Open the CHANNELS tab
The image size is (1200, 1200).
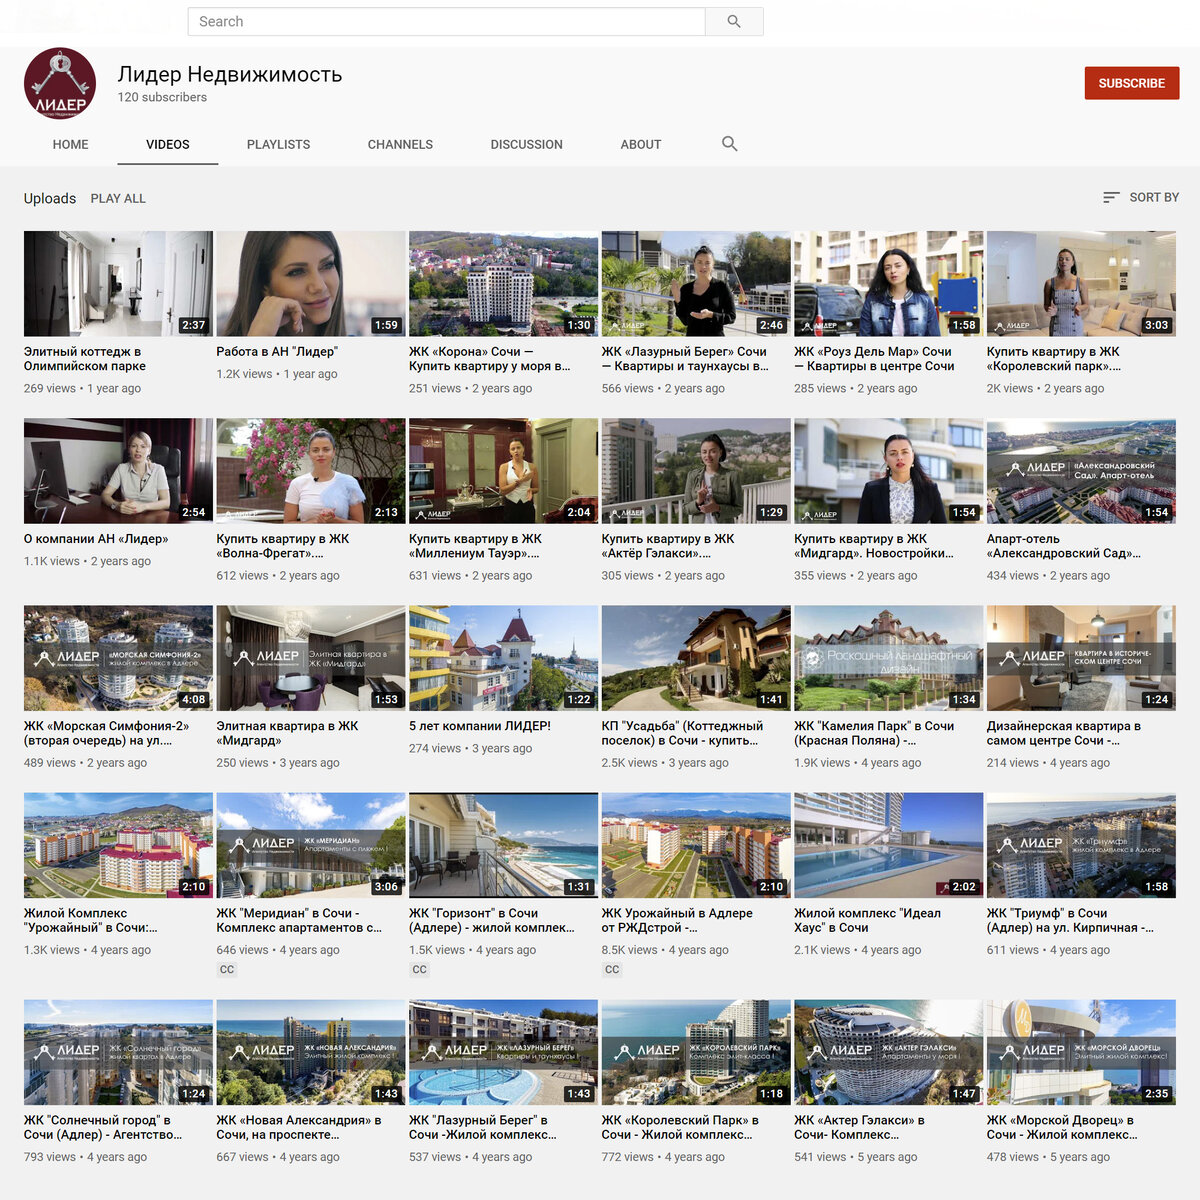(x=400, y=144)
